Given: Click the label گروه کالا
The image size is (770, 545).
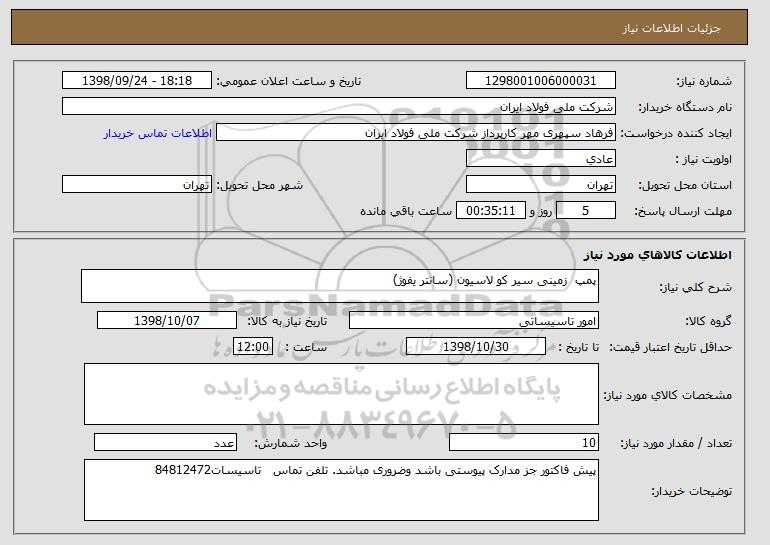Looking at the screenshot, I should click(709, 321).
